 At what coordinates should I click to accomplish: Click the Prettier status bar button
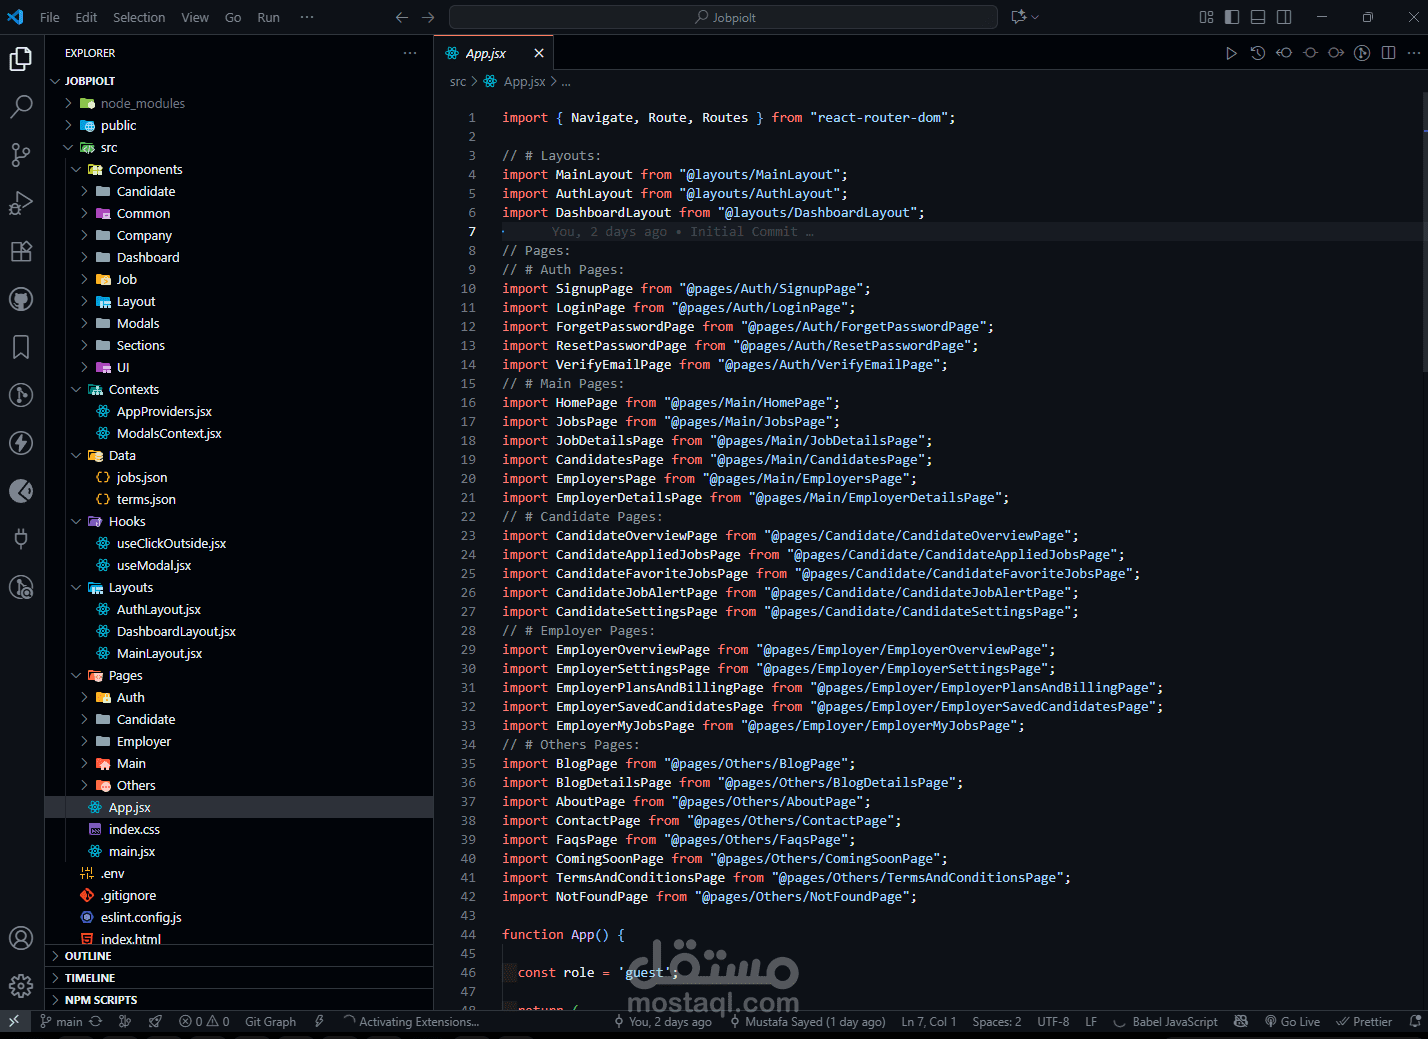tap(1364, 1022)
